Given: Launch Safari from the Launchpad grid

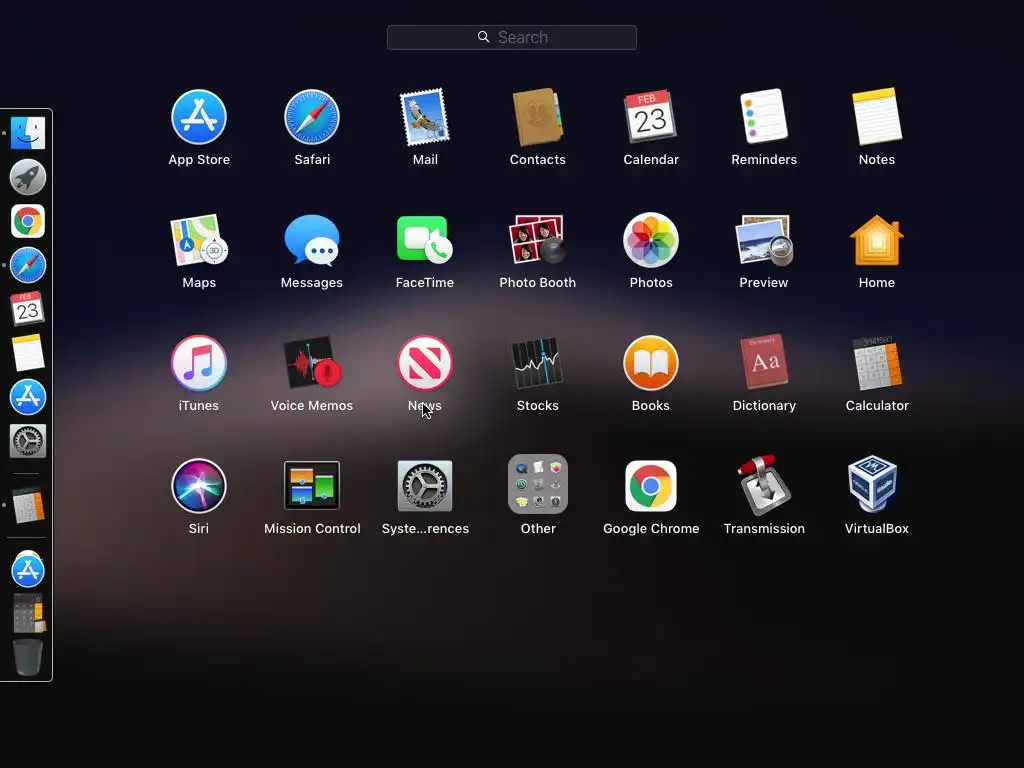Looking at the screenshot, I should [x=312, y=118].
